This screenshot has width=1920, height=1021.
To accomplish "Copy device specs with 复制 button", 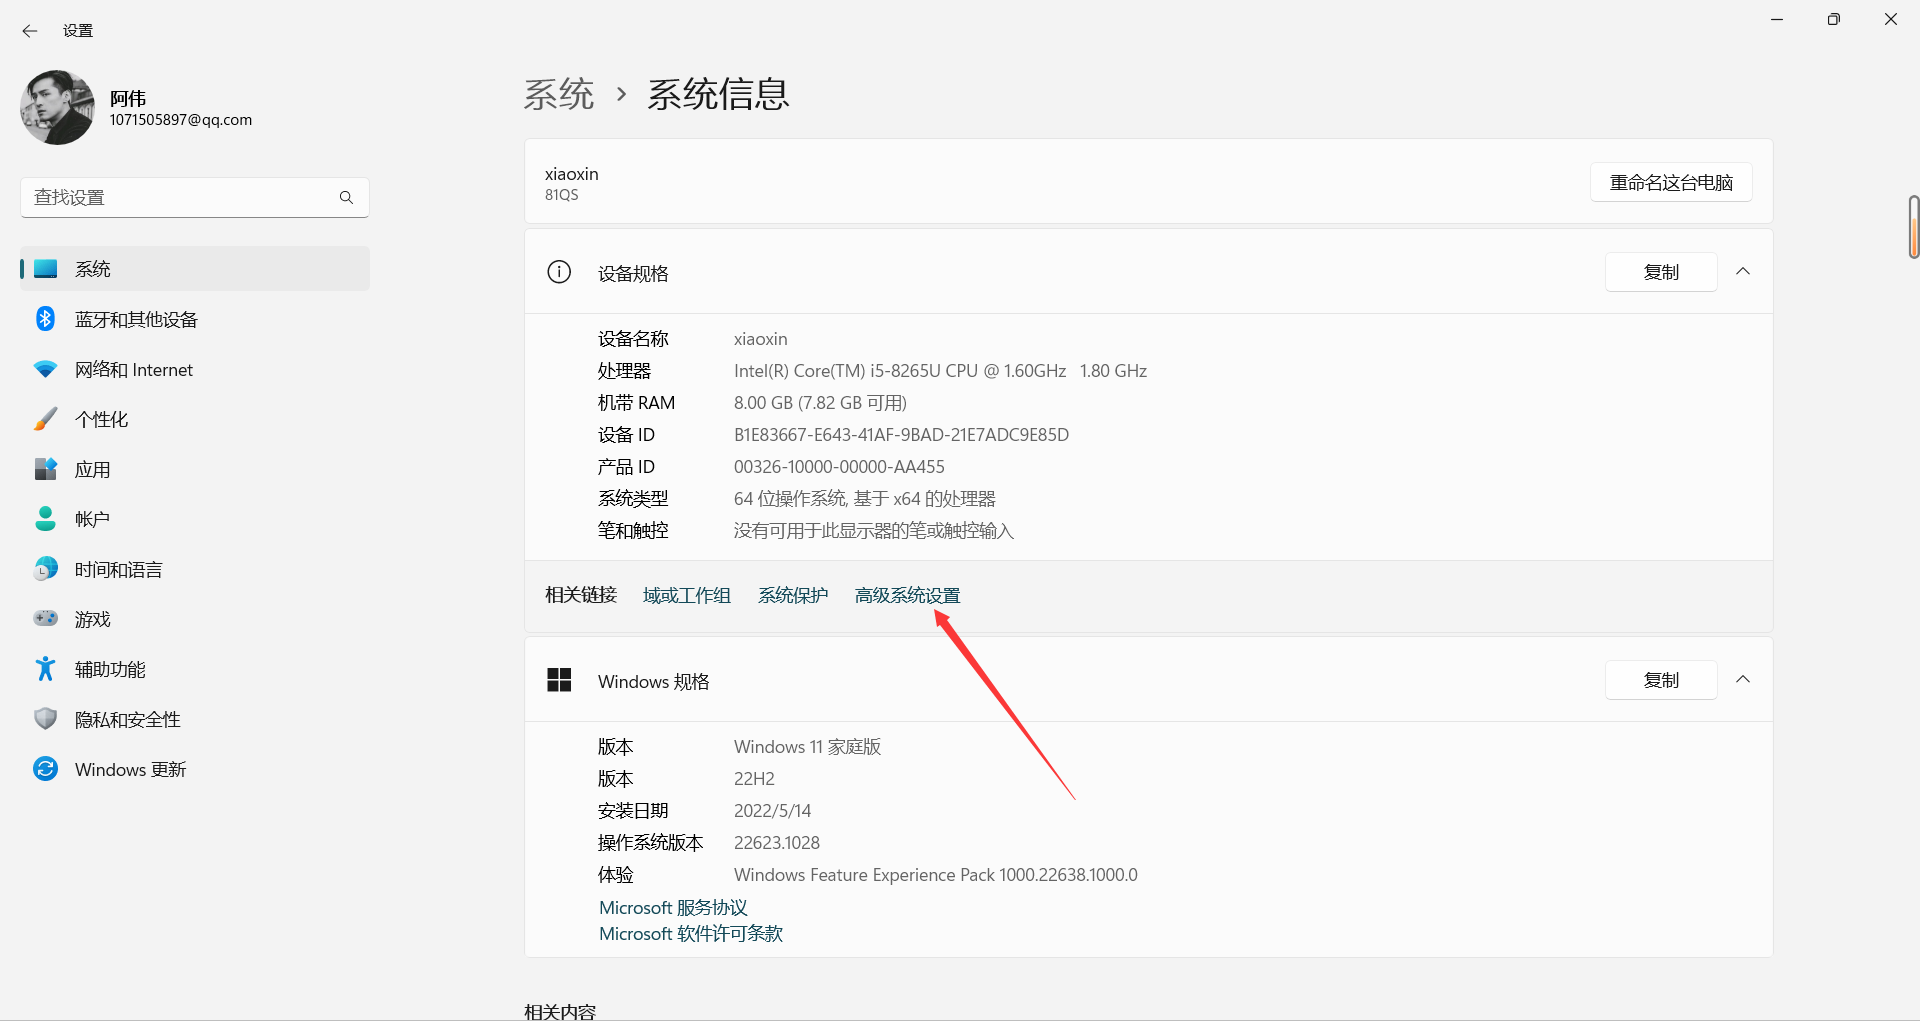I will [x=1661, y=272].
